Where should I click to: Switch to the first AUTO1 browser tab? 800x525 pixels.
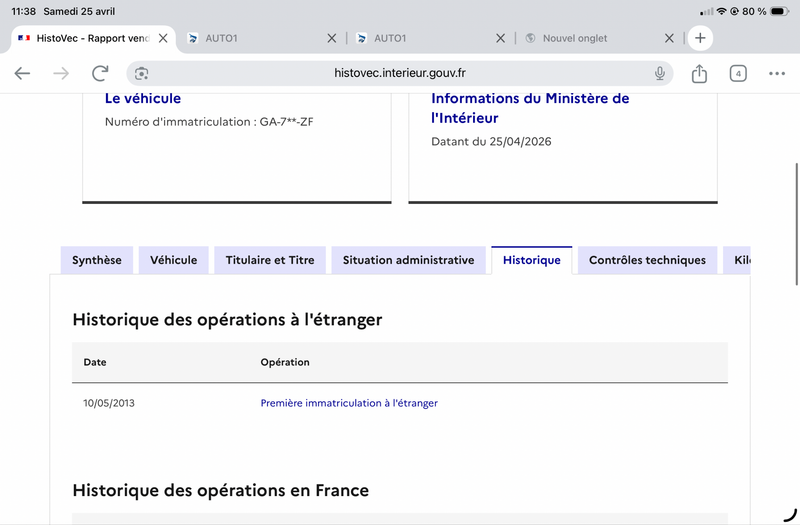[255, 38]
